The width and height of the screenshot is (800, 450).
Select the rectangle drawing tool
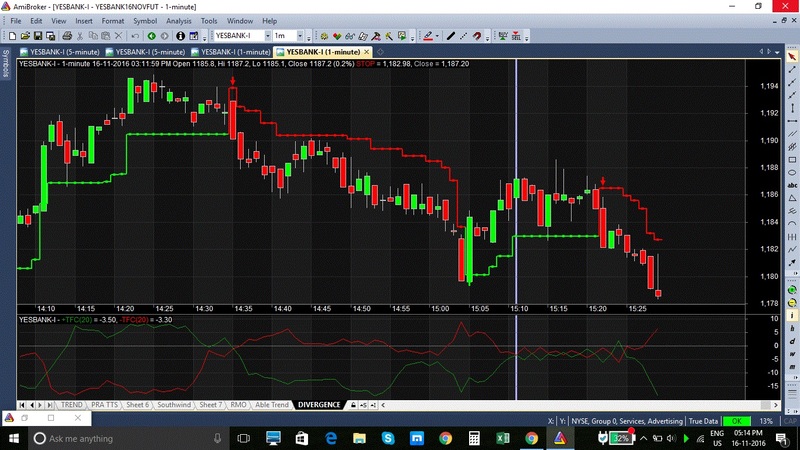click(x=792, y=160)
